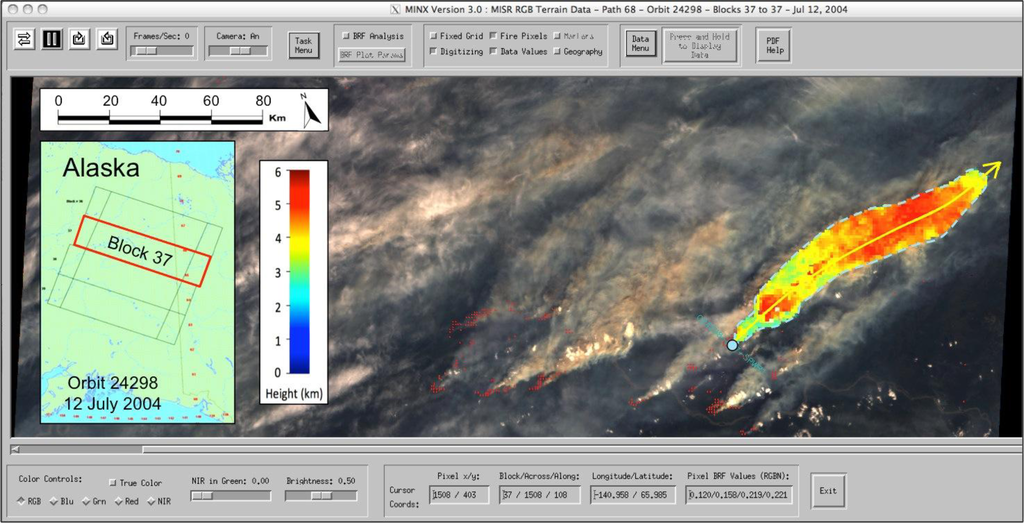
Task: Click the 'Color Controls:' label
Action: (50, 479)
